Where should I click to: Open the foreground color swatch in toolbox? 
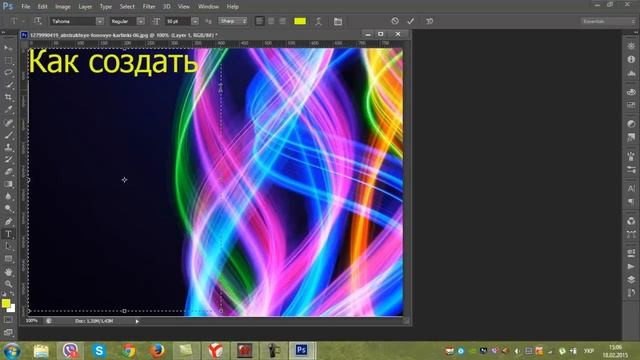tap(6, 303)
